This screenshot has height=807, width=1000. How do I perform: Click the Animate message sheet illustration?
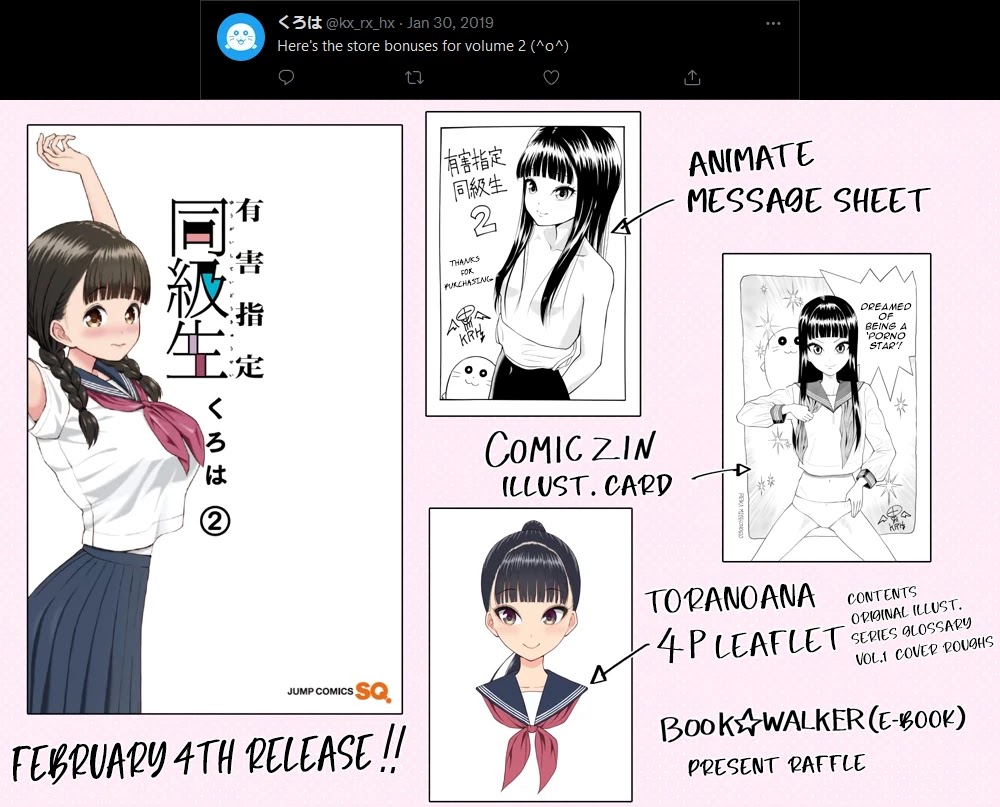[x=532, y=263]
